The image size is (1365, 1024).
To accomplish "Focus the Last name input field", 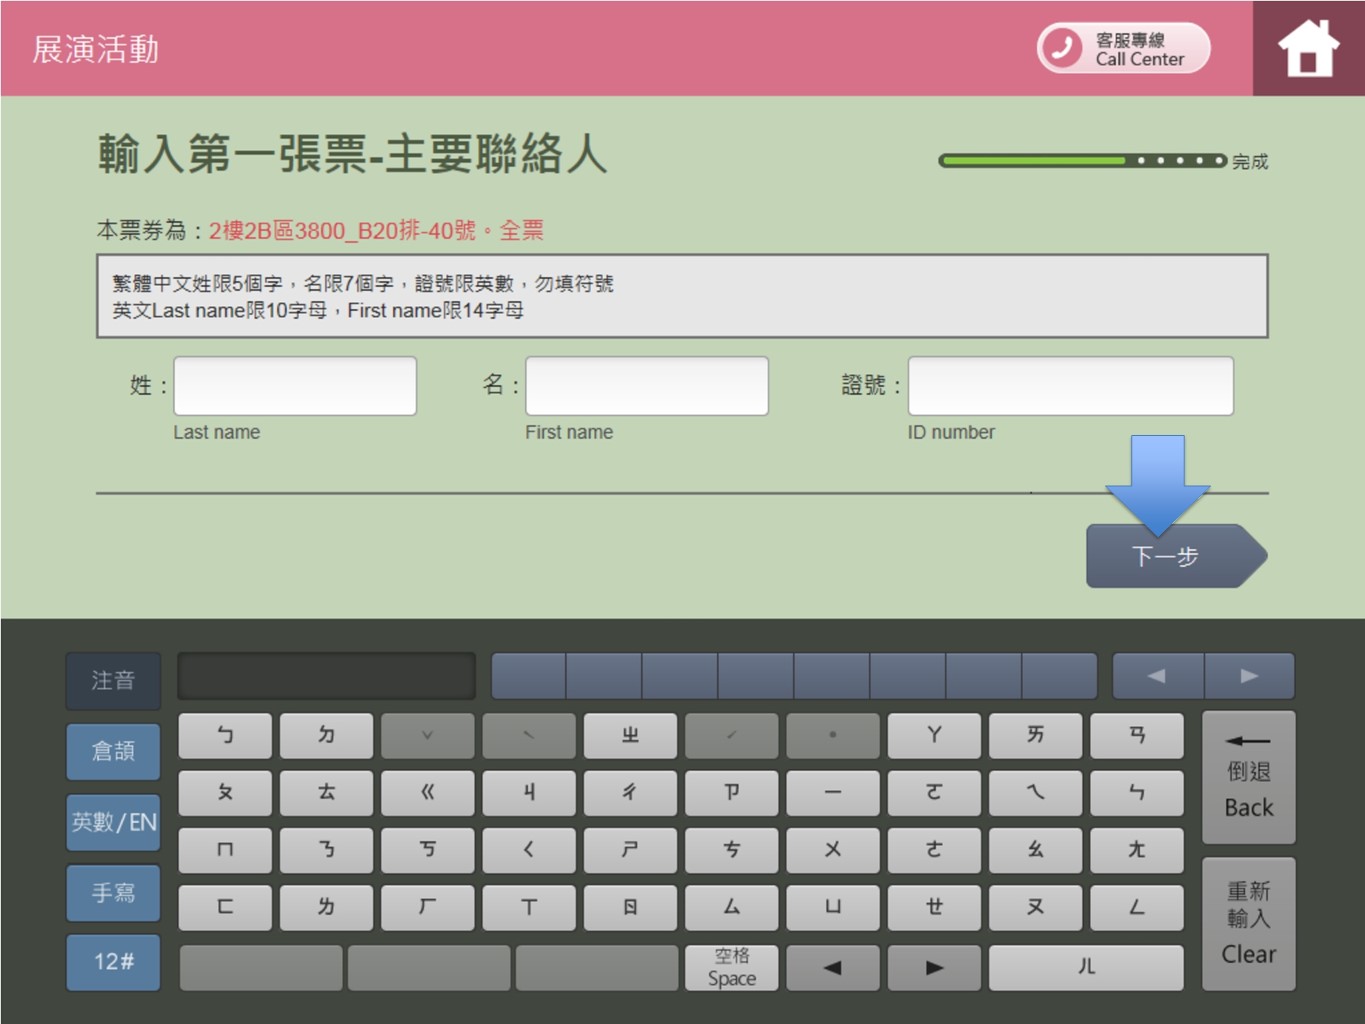I will coord(295,386).
